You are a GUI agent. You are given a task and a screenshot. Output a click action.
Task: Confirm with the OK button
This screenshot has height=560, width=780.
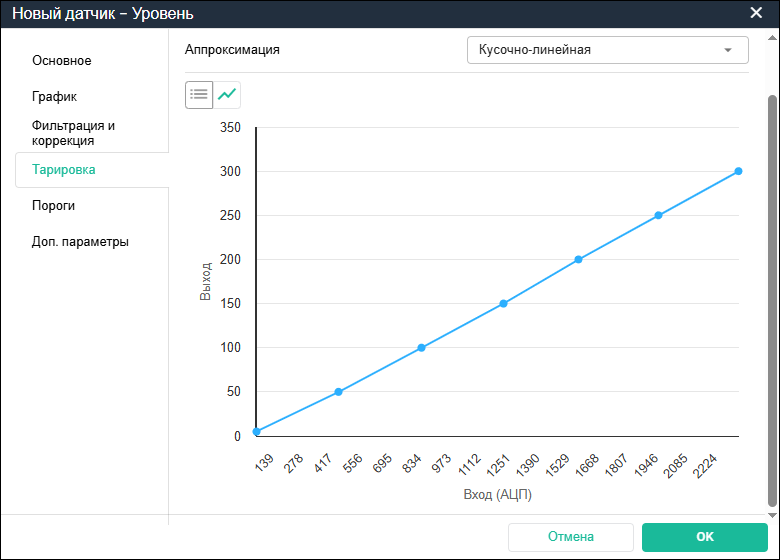point(704,537)
